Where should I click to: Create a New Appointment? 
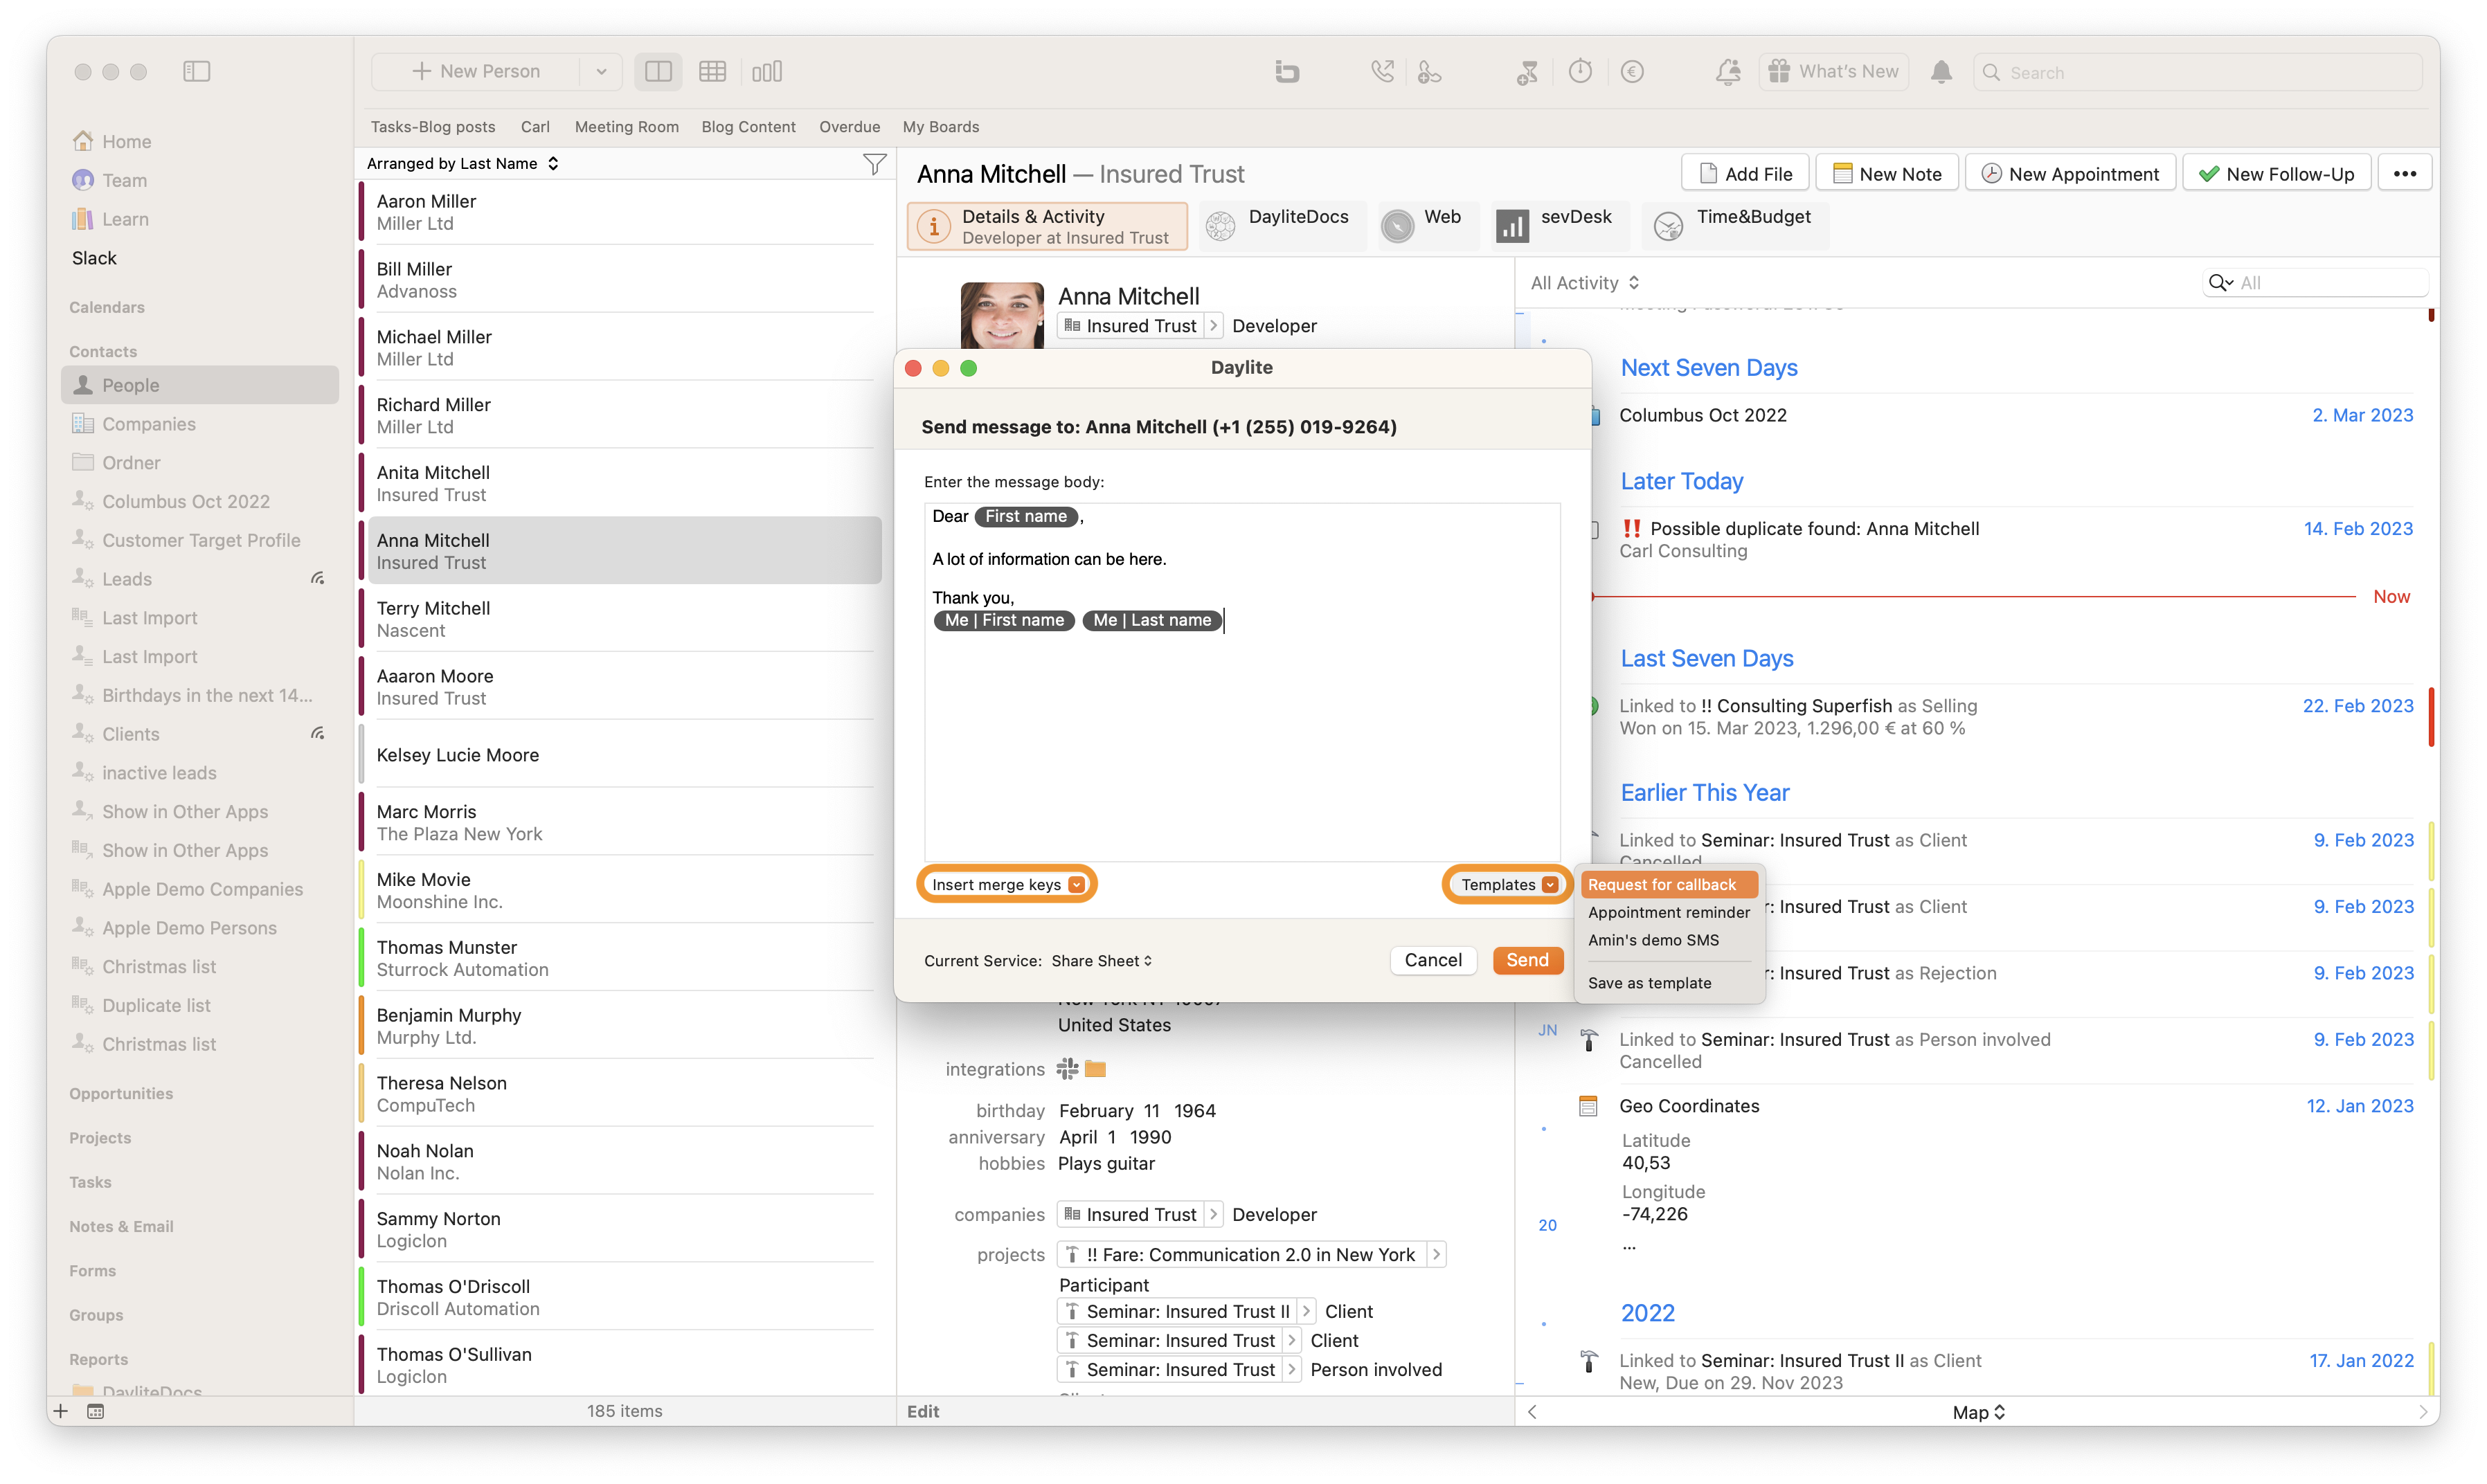(2070, 173)
